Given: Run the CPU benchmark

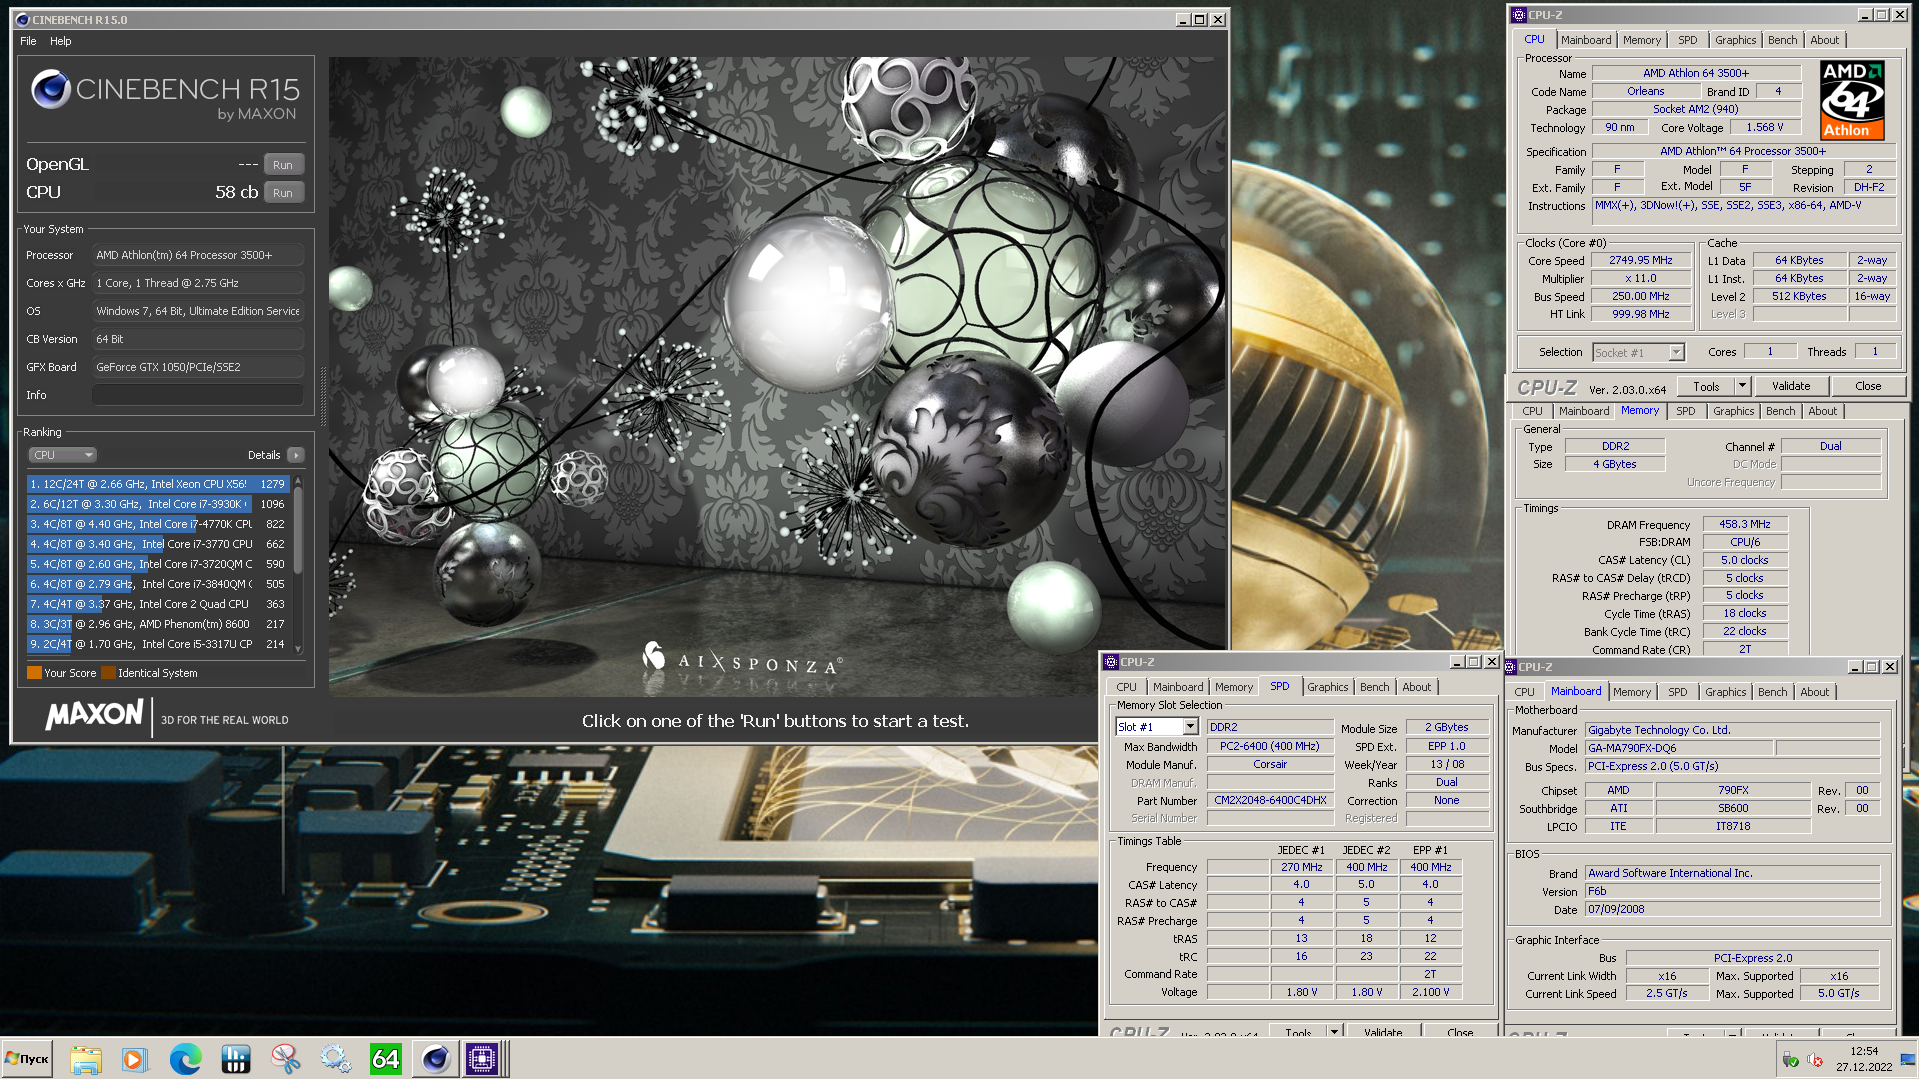Looking at the screenshot, I should (x=283, y=193).
